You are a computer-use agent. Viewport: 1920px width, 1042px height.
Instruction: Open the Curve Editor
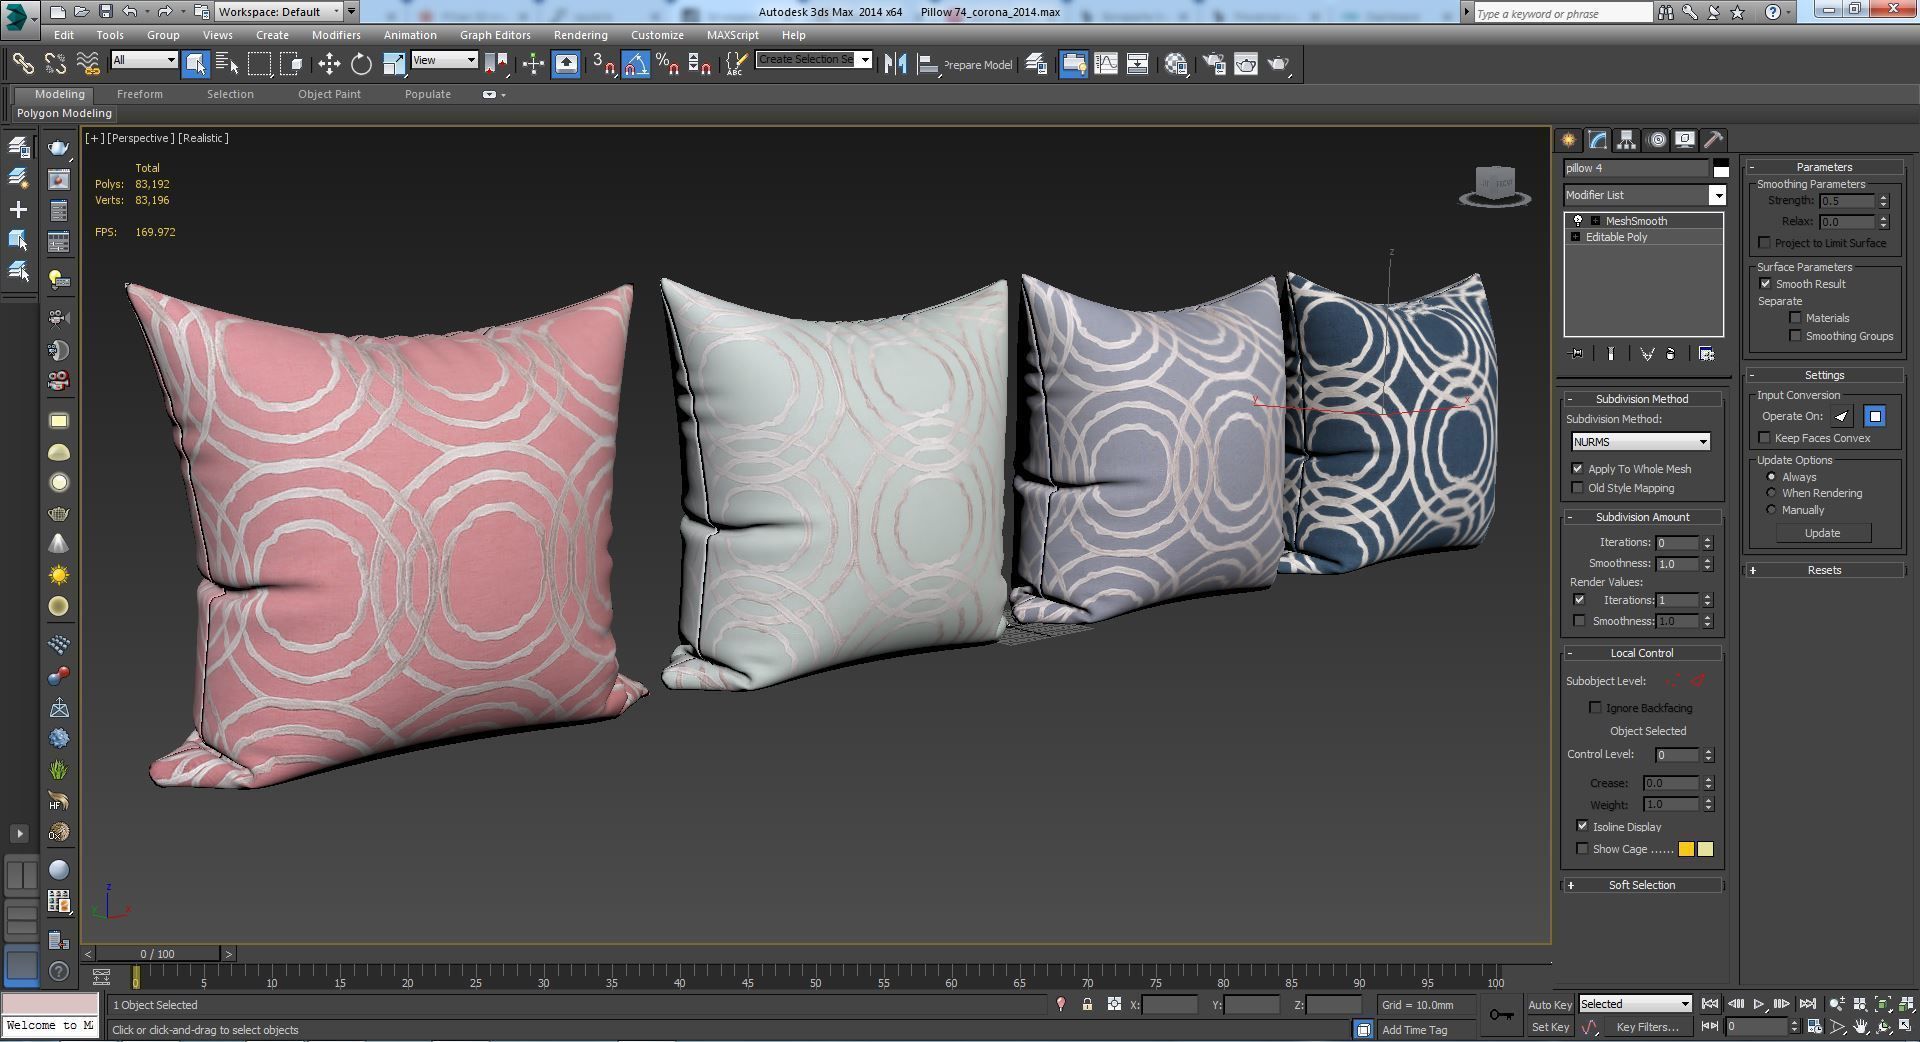click(x=1106, y=64)
